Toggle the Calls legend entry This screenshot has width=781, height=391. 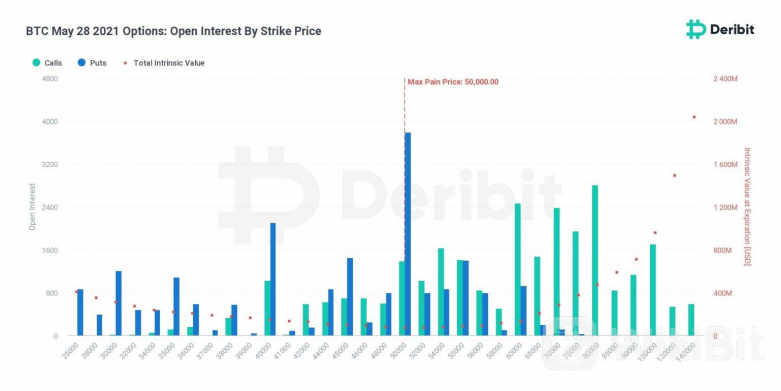click(47, 63)
